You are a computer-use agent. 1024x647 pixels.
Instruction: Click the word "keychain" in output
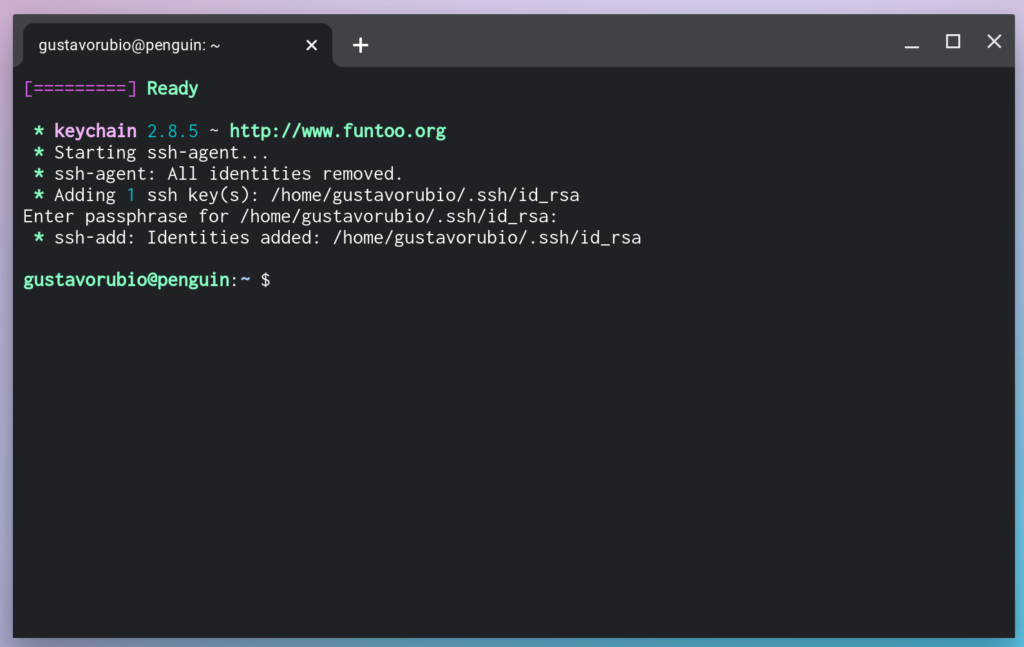click(95, 131)
